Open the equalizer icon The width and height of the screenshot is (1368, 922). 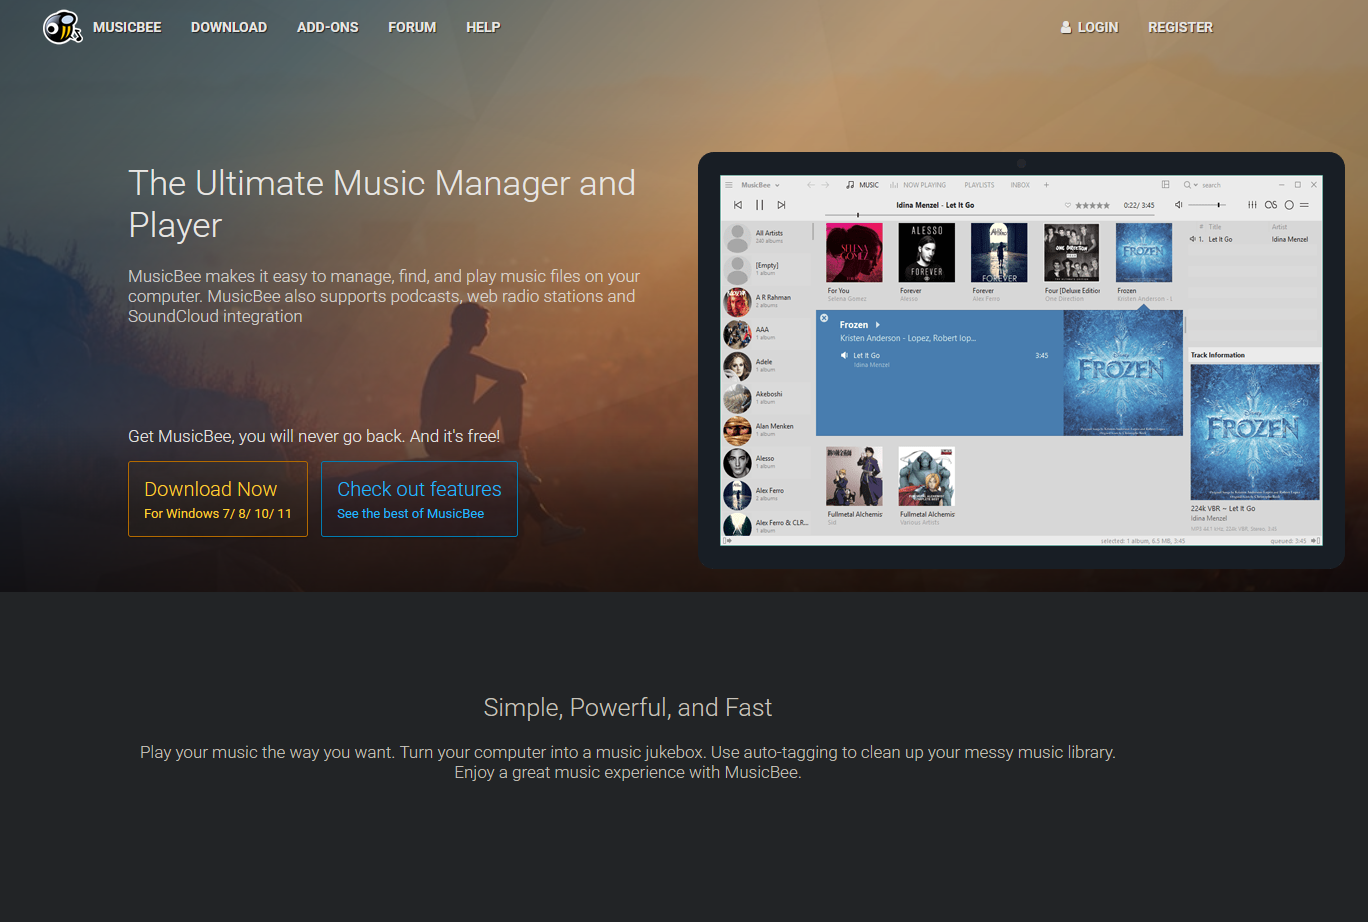click(x=1252, y=205)
